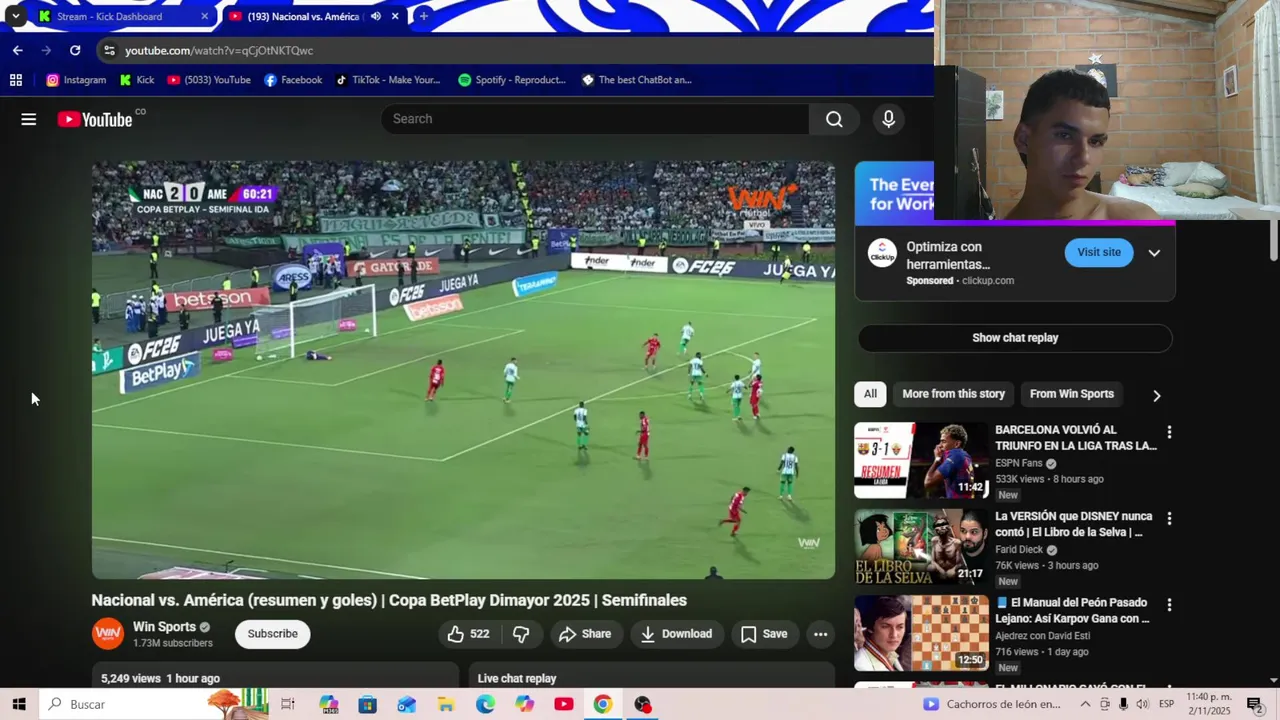
Task: Select From Win Sports chip
Action: coord(1072,394)
